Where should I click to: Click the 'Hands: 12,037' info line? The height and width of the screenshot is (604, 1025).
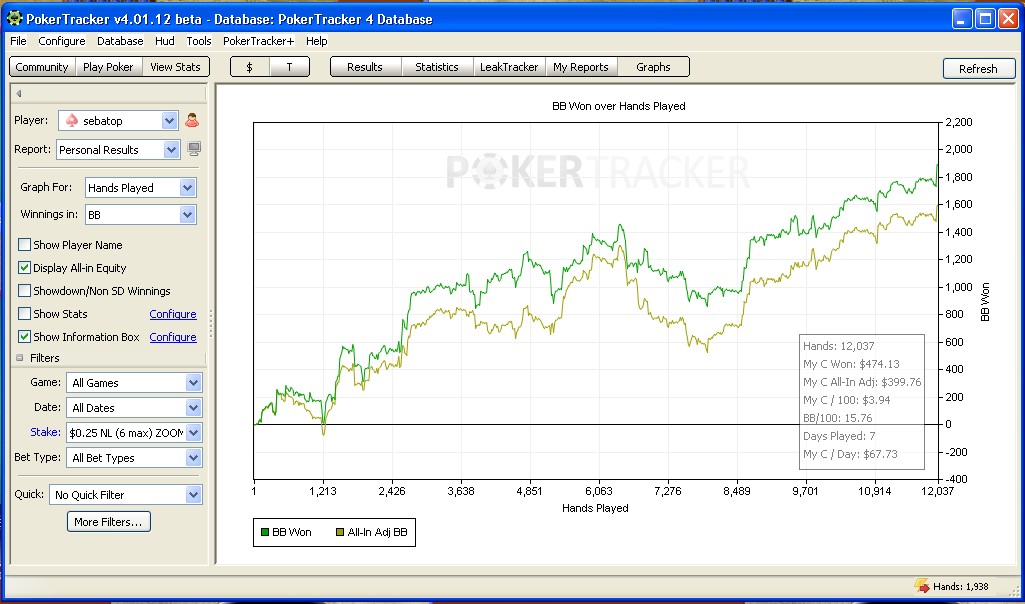pos(839,346)
